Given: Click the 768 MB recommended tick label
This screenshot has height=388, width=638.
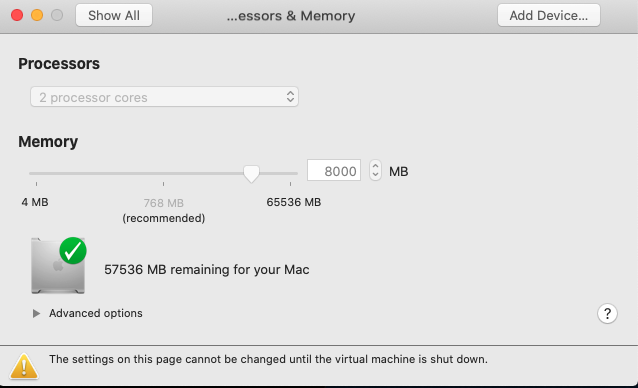Looking at the screenshot, I should pyautogui.click(x=164, y=210).
